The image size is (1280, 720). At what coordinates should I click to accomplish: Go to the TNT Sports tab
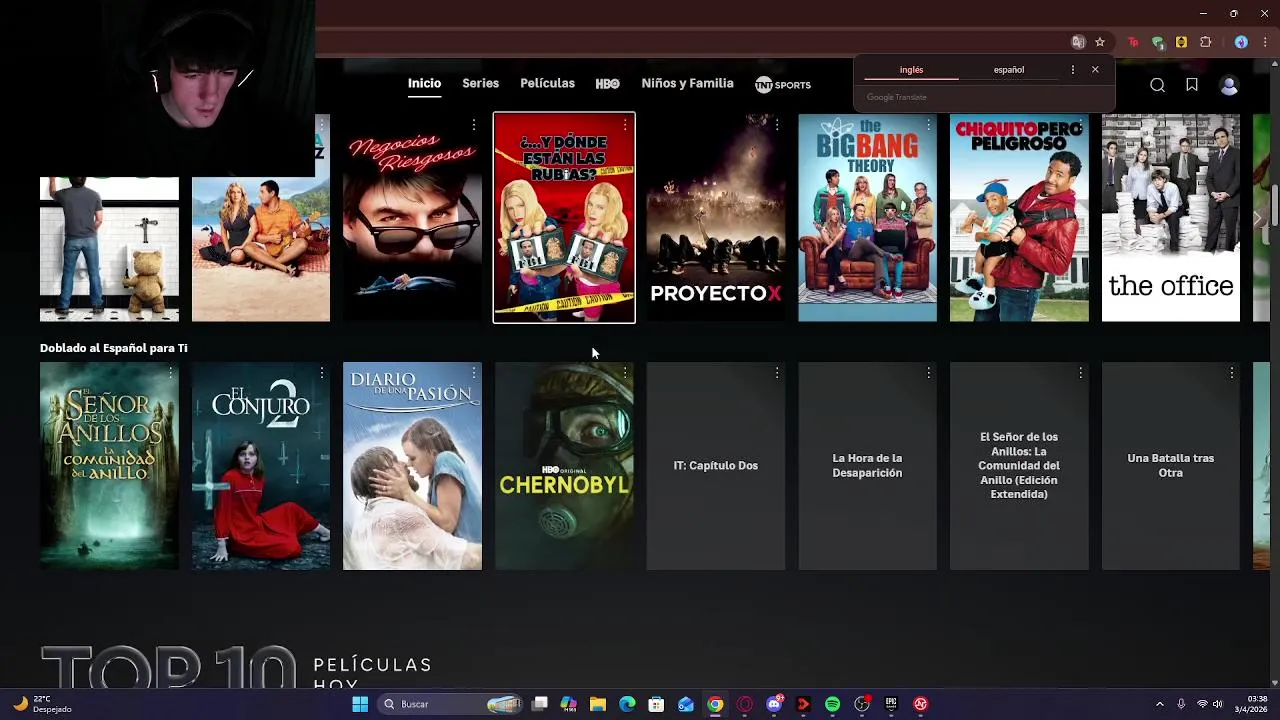(x=783, y=85)
